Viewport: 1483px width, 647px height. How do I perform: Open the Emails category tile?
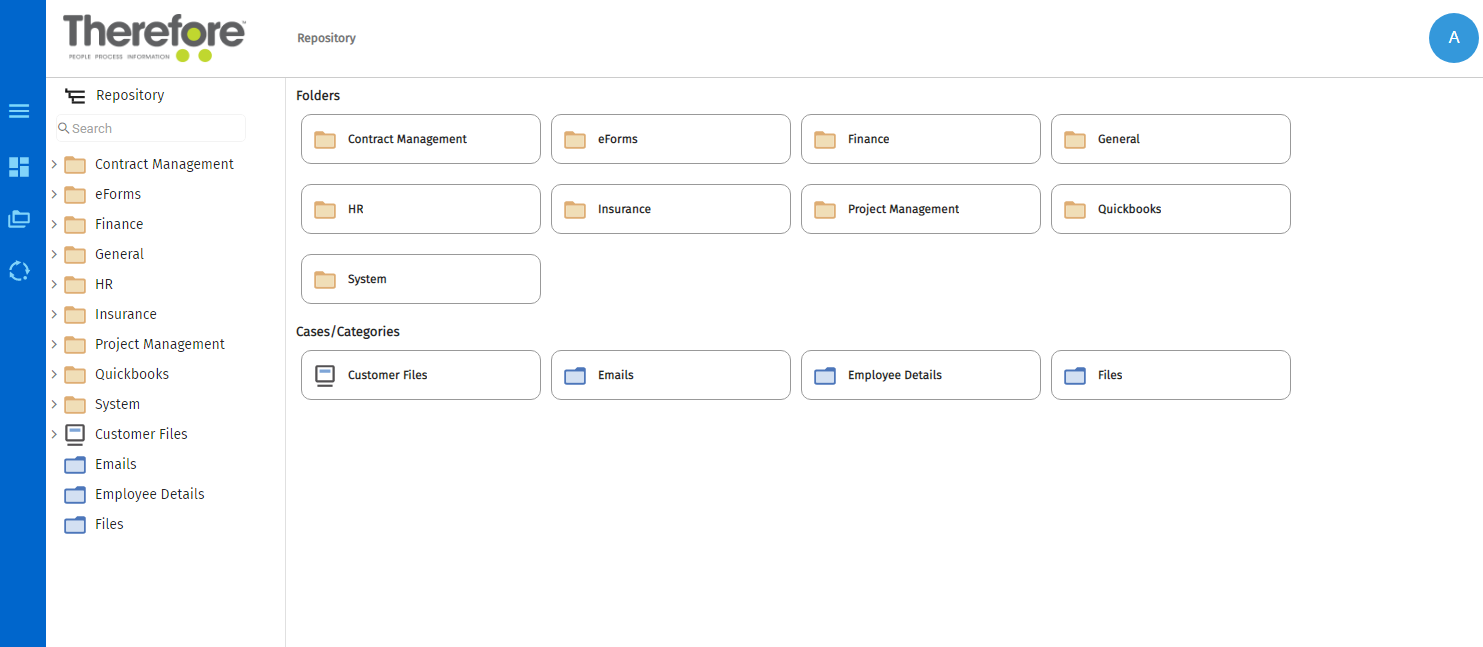point(670,375)
